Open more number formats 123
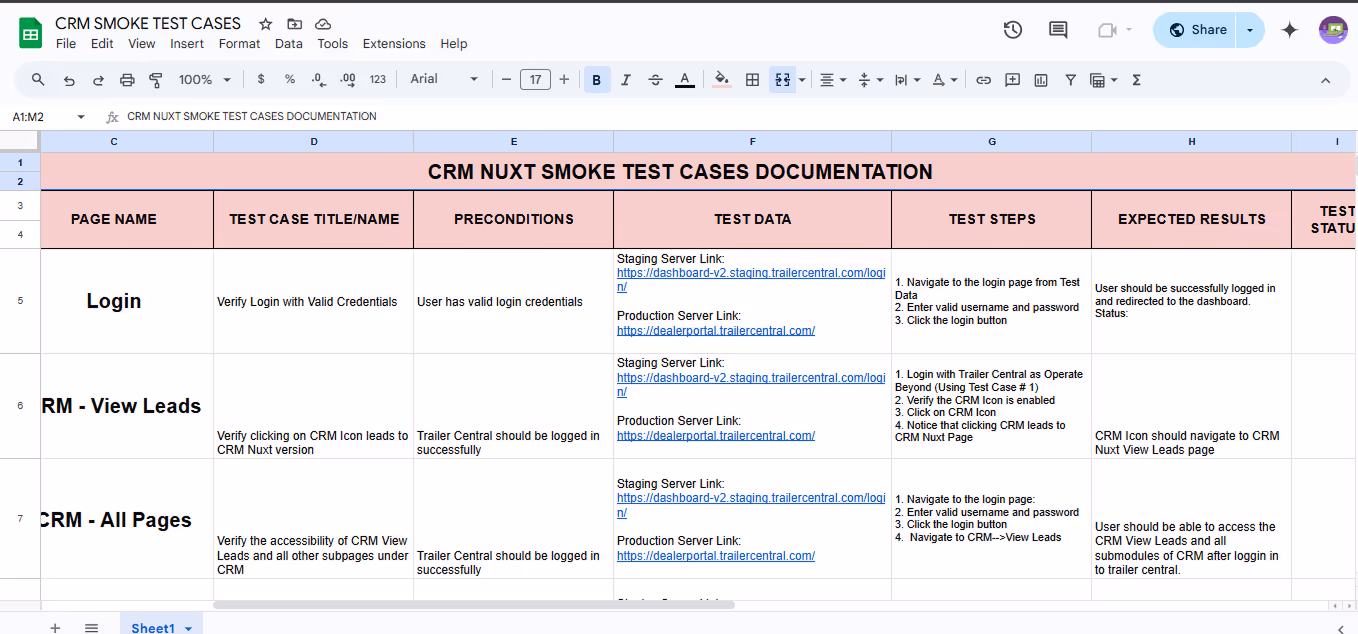 377,80
